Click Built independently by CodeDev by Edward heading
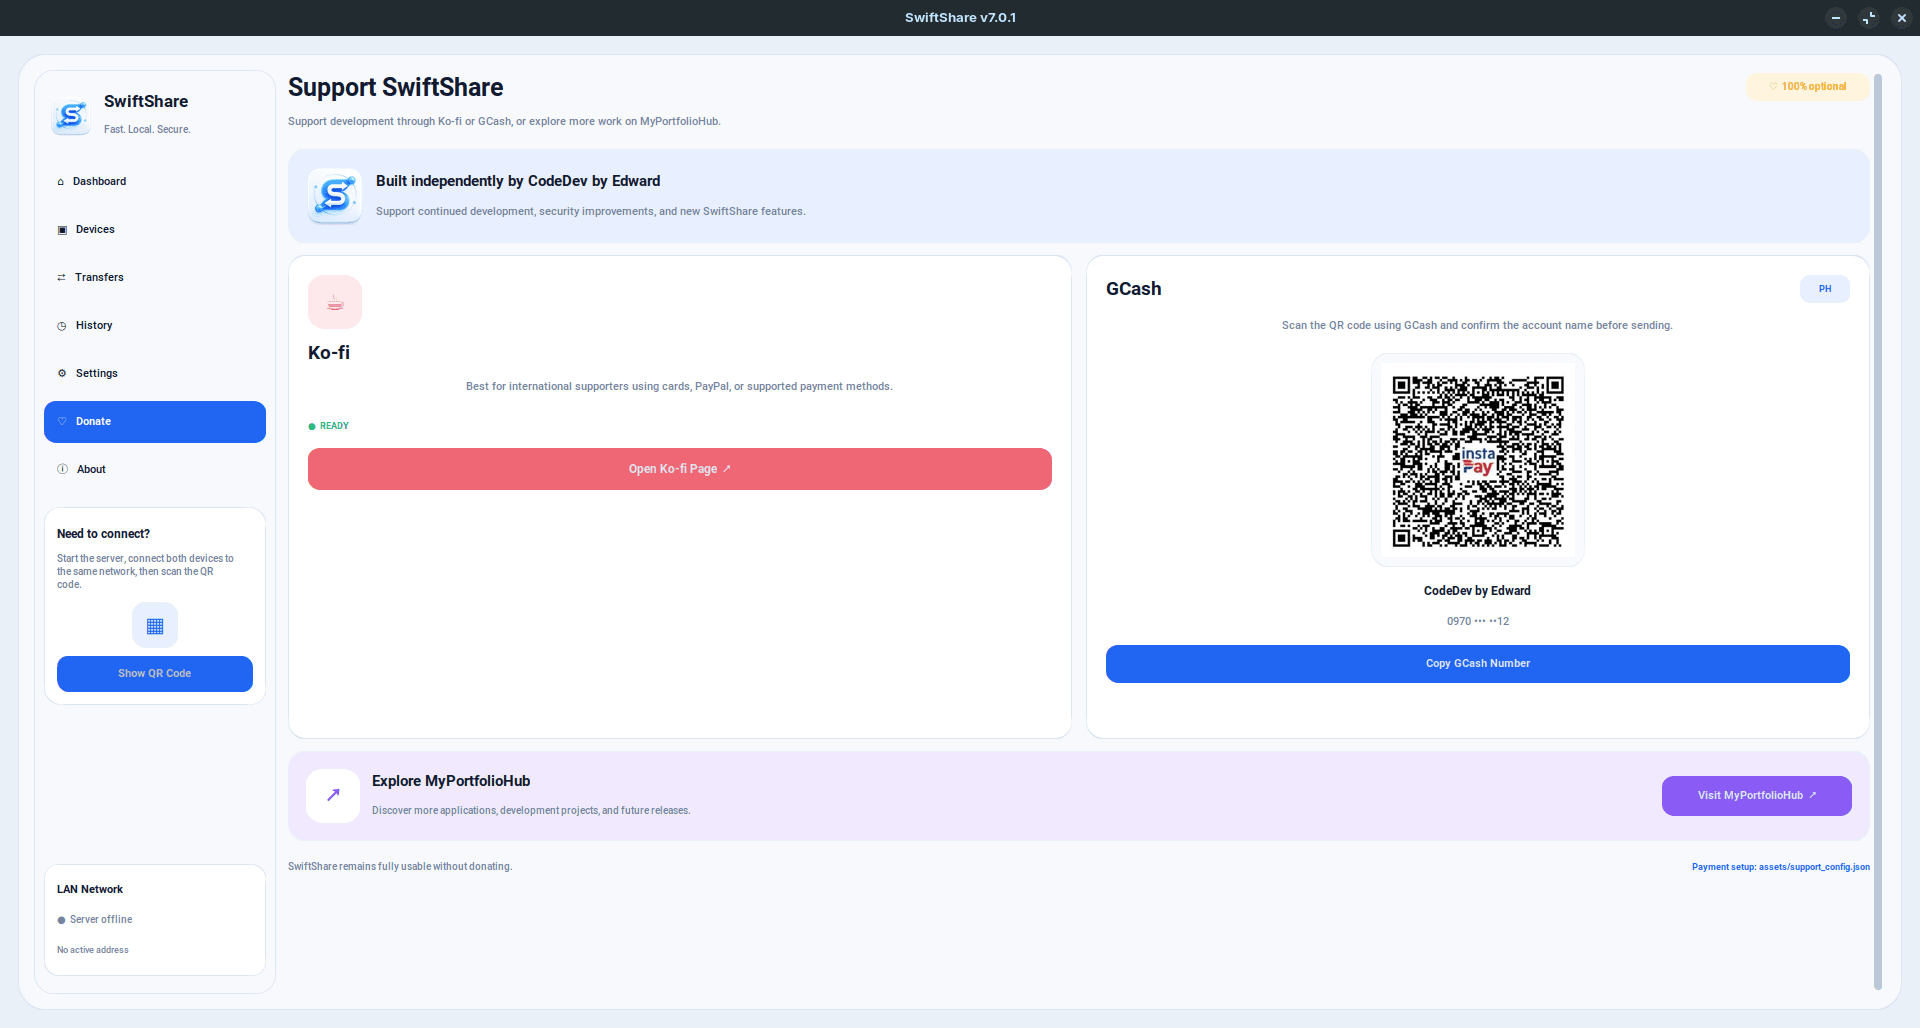 click(518, 181)
